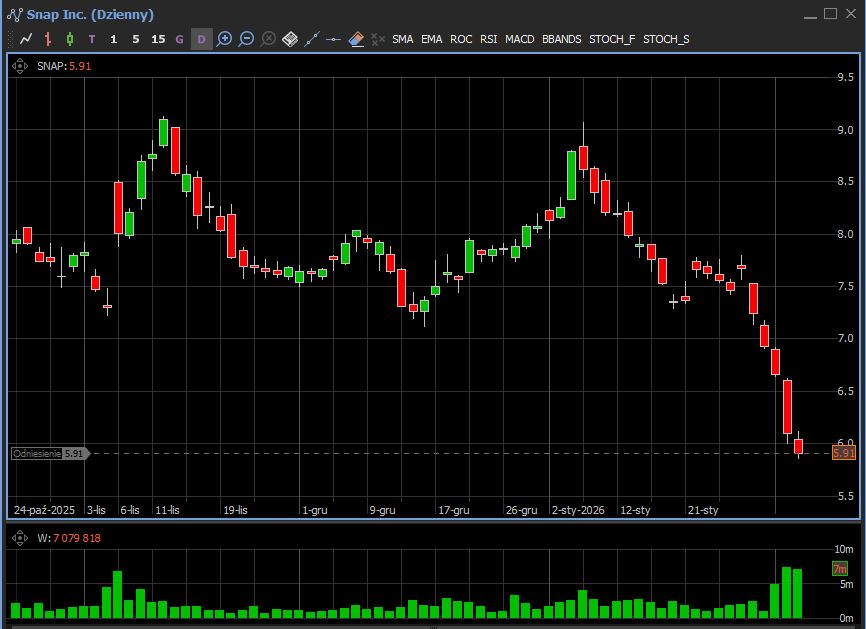Viewport: 866px width, 629px height.
Task: Select the daily (D) interval button
Action: 201,39
